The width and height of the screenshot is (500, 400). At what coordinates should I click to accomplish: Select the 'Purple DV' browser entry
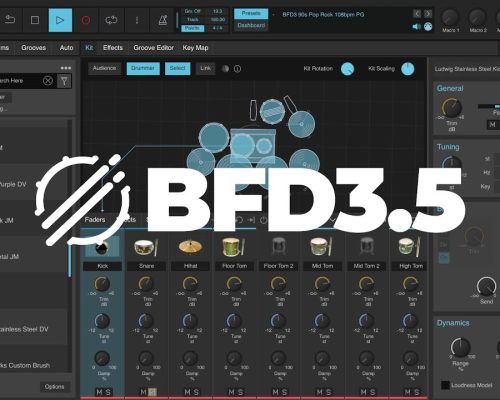[33, 184]
